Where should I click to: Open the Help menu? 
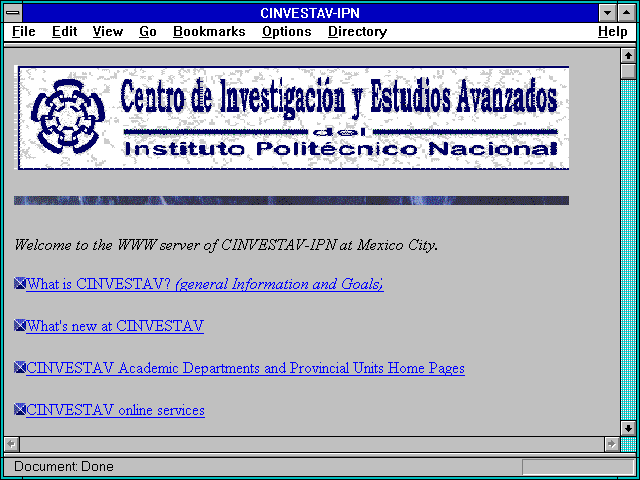[x=613, y=32]
